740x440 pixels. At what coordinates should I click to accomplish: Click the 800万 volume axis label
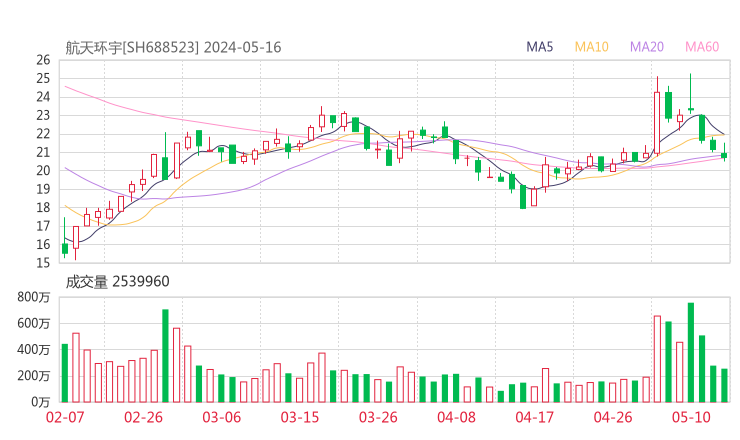point(34,297)
